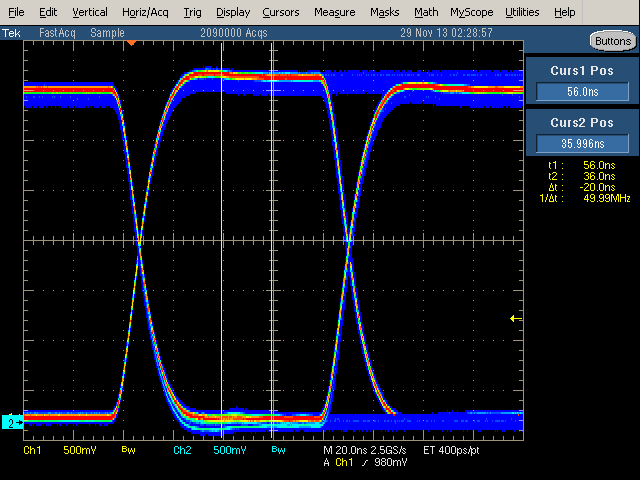Screen dimensions: 640x480
Task: Click the channel 2 ground reference marker
Action: pyautogui.click(x=12, y=422)
